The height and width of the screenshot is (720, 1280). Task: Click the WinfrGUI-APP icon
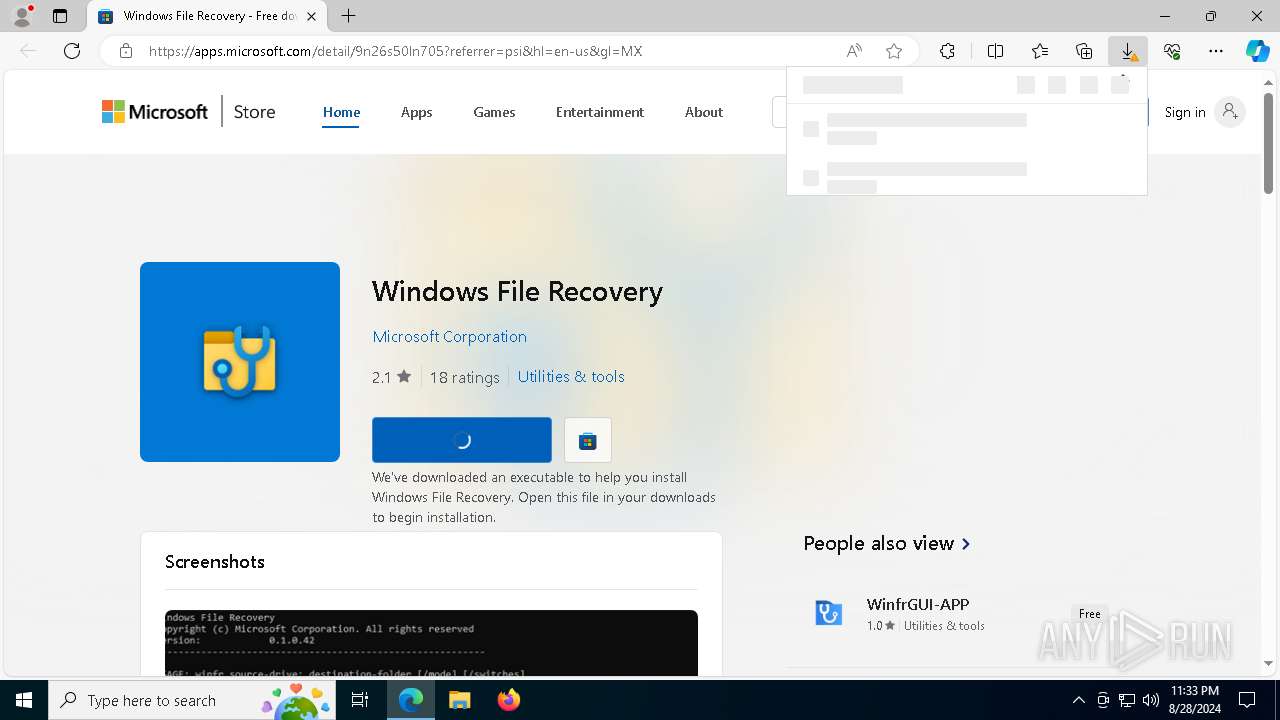coord(828,612)
